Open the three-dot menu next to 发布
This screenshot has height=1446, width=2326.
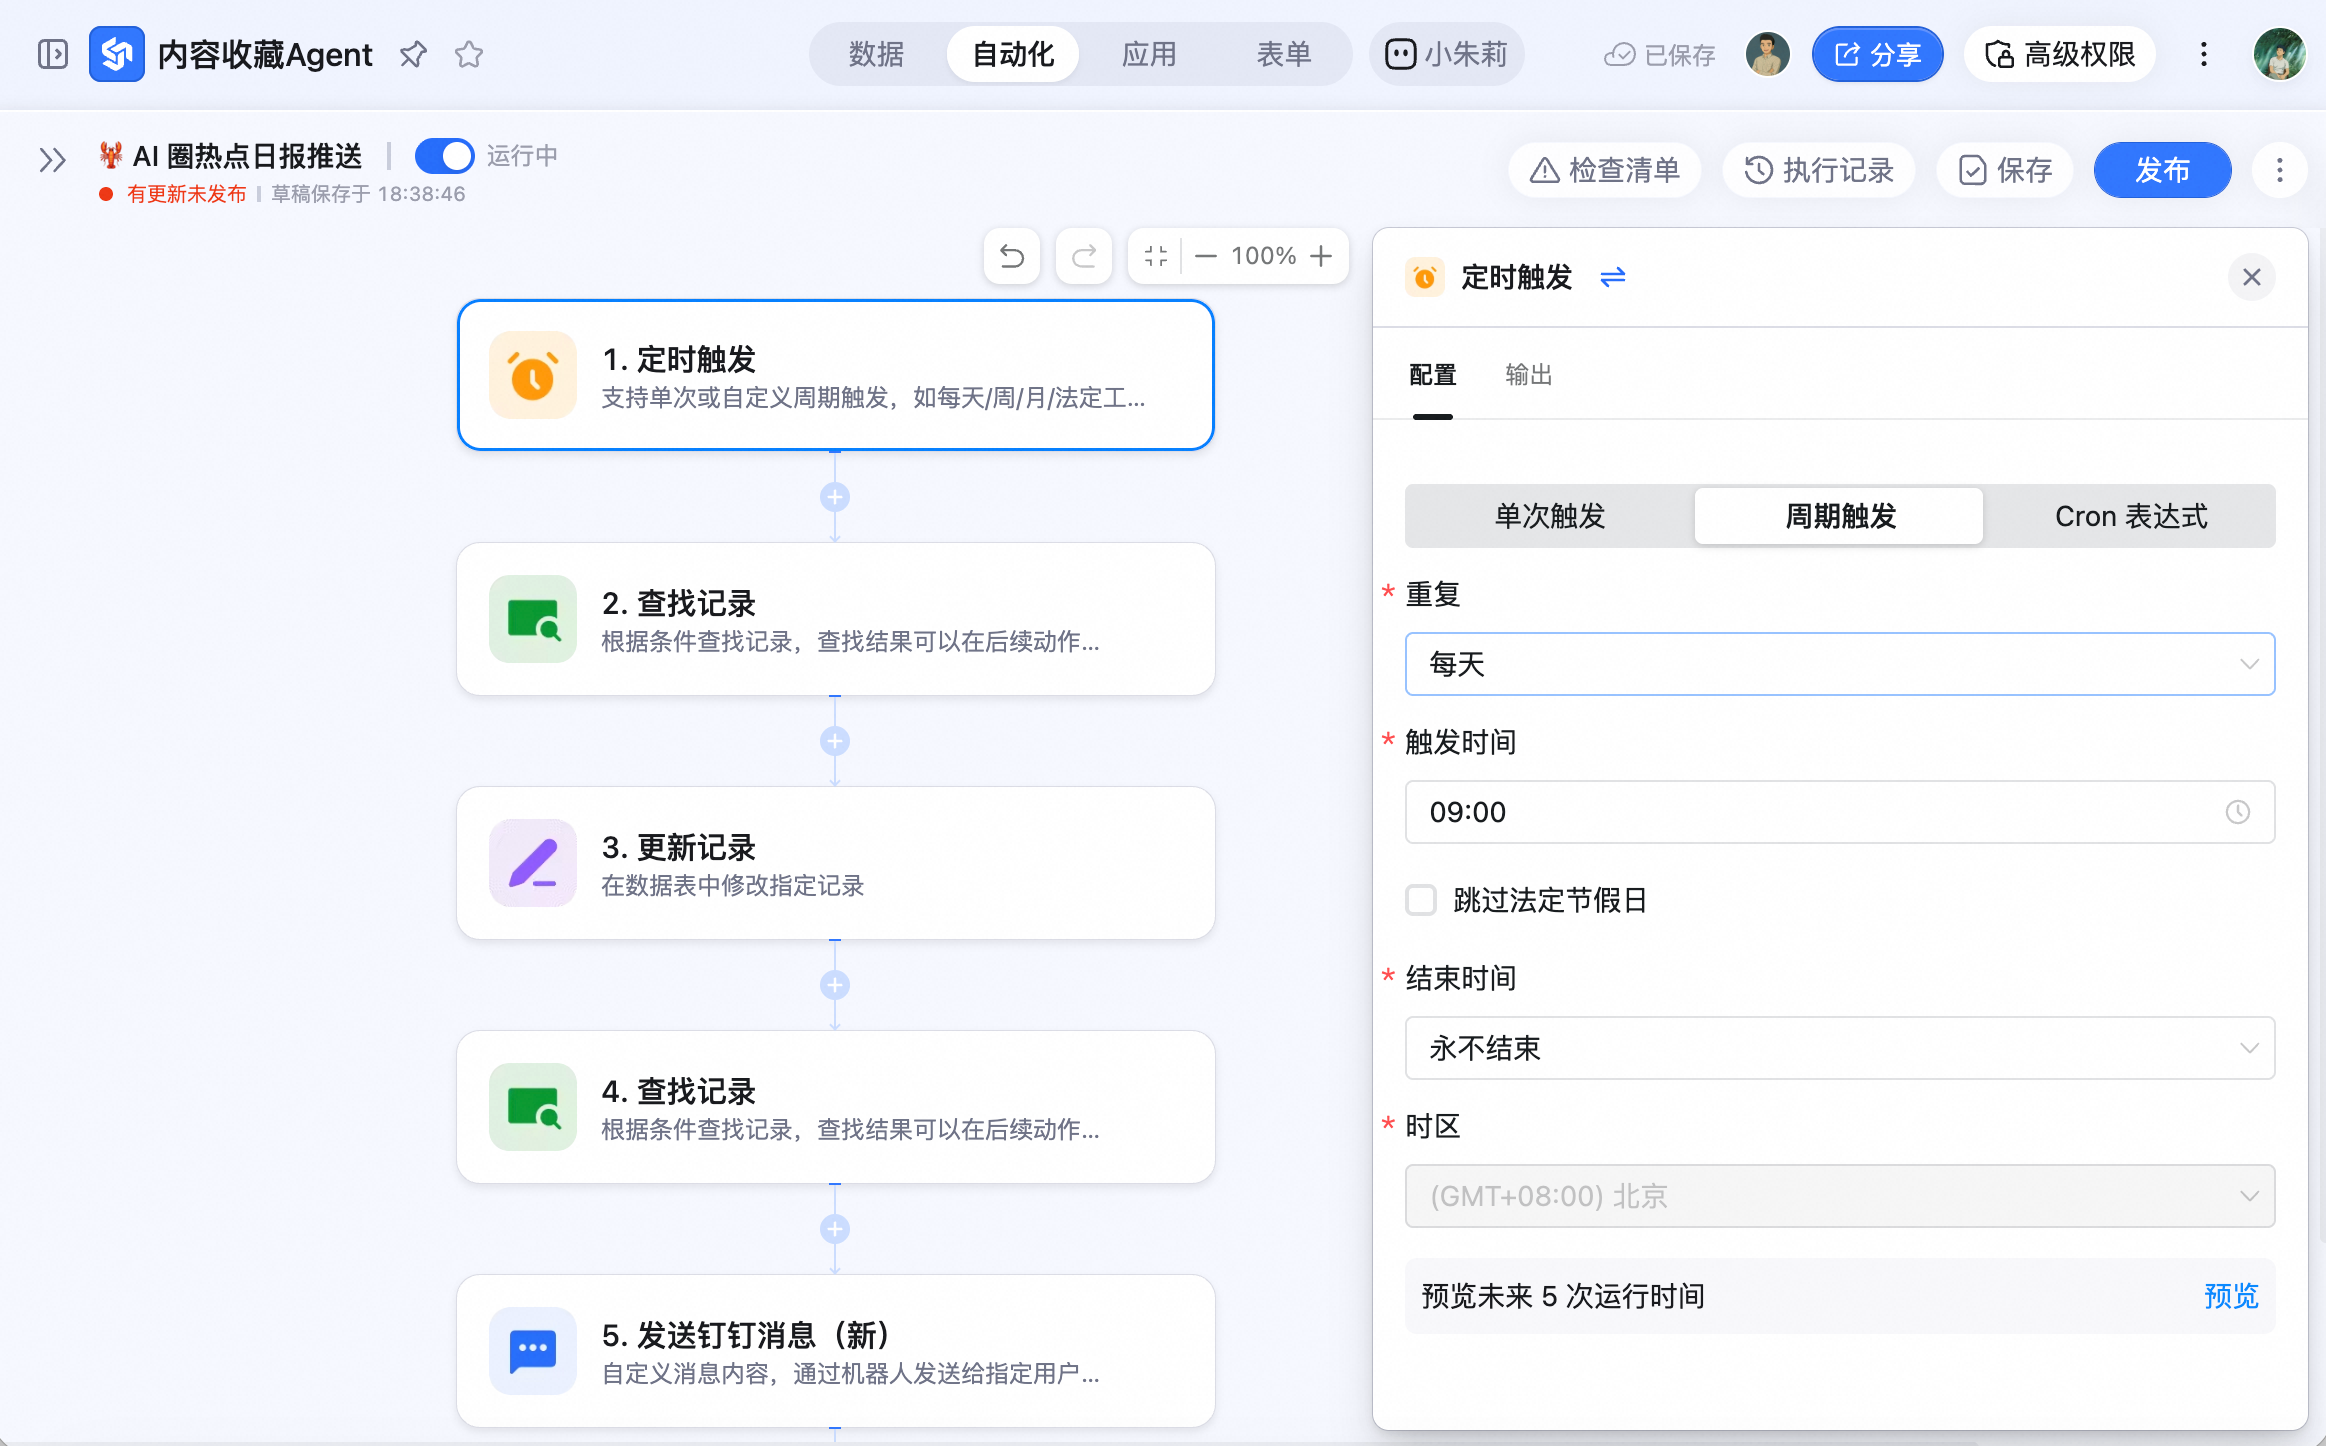(2280, 170)
